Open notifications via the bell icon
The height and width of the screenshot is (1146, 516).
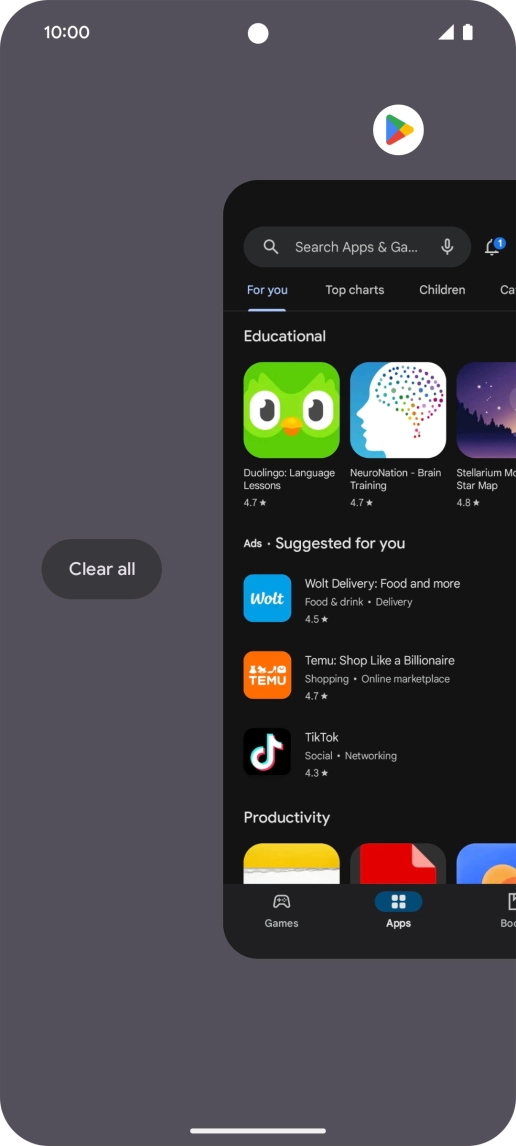pos(493,246)
